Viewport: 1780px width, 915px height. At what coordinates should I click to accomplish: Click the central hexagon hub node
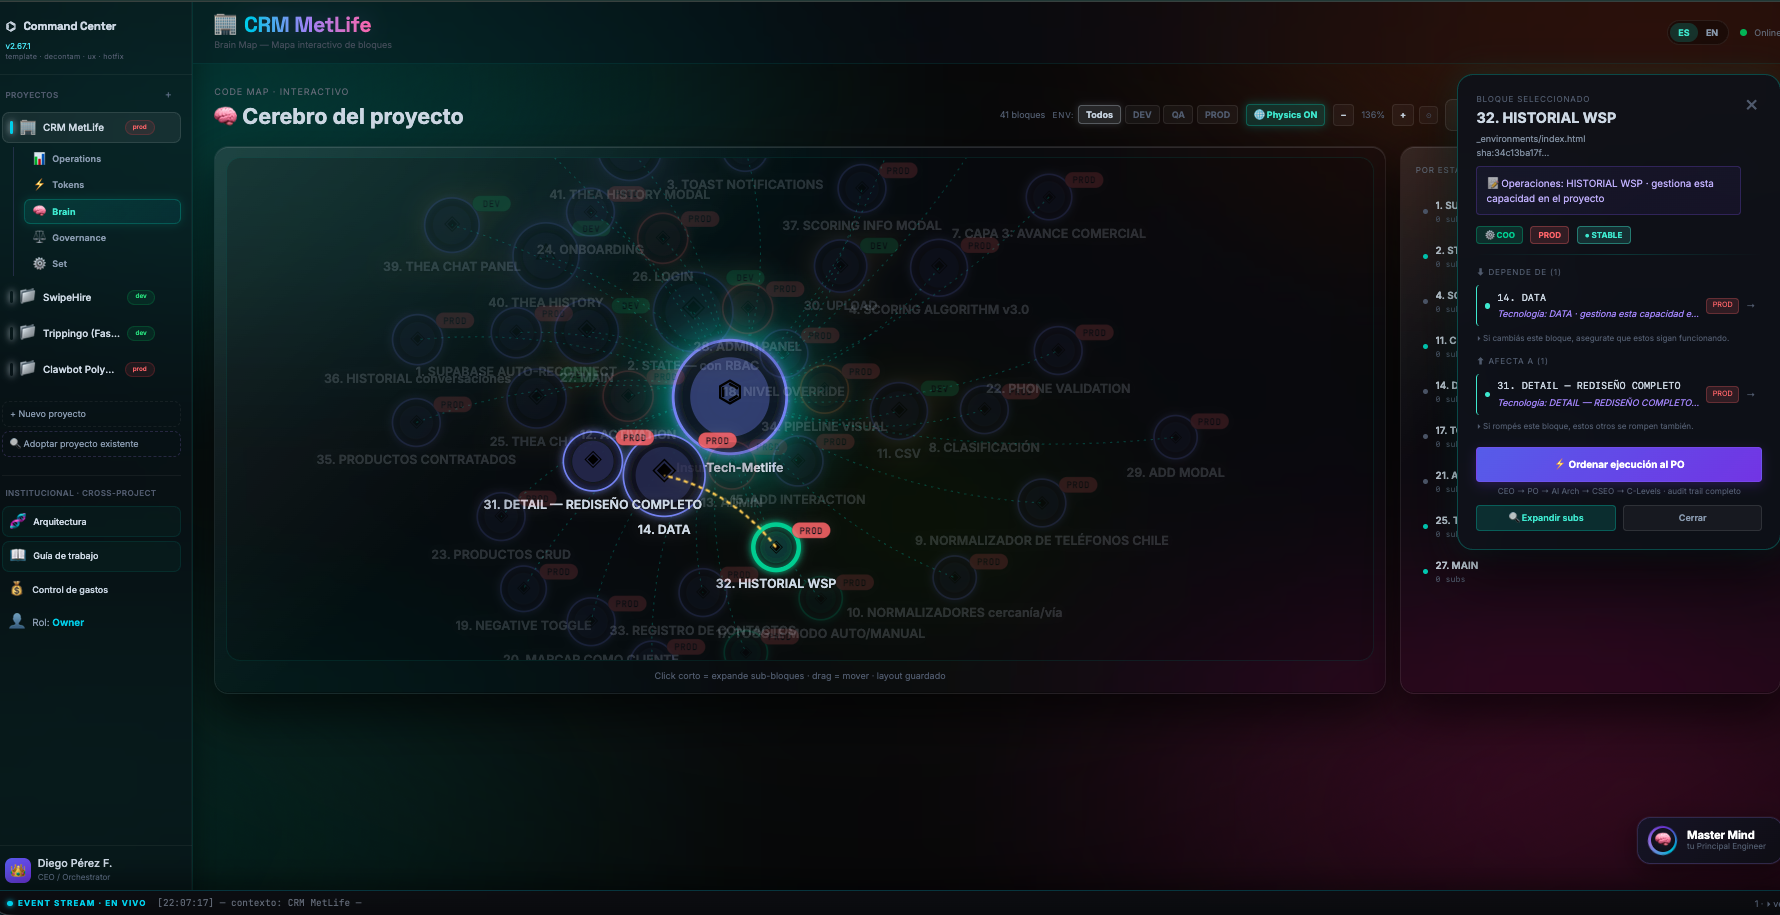coord(730,392)
